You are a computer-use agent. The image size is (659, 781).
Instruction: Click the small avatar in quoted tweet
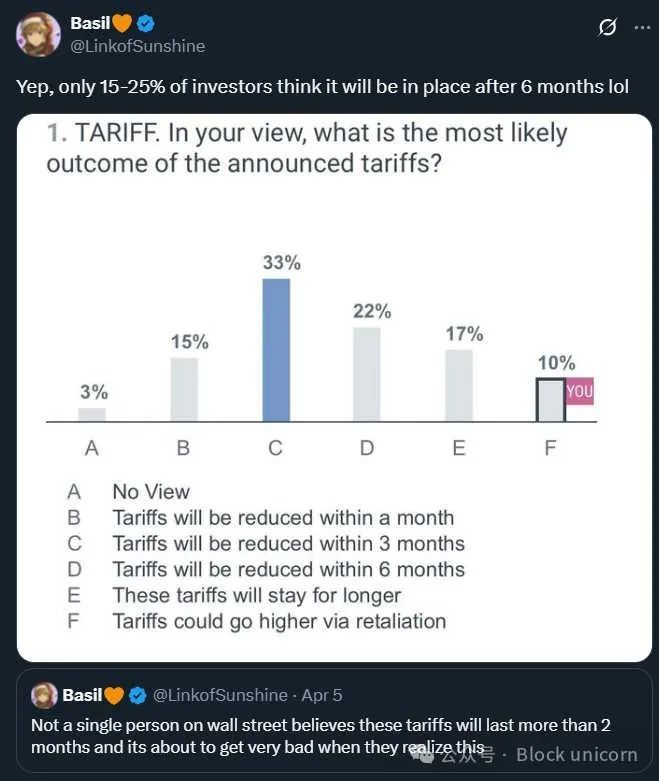tap(44, 695)
